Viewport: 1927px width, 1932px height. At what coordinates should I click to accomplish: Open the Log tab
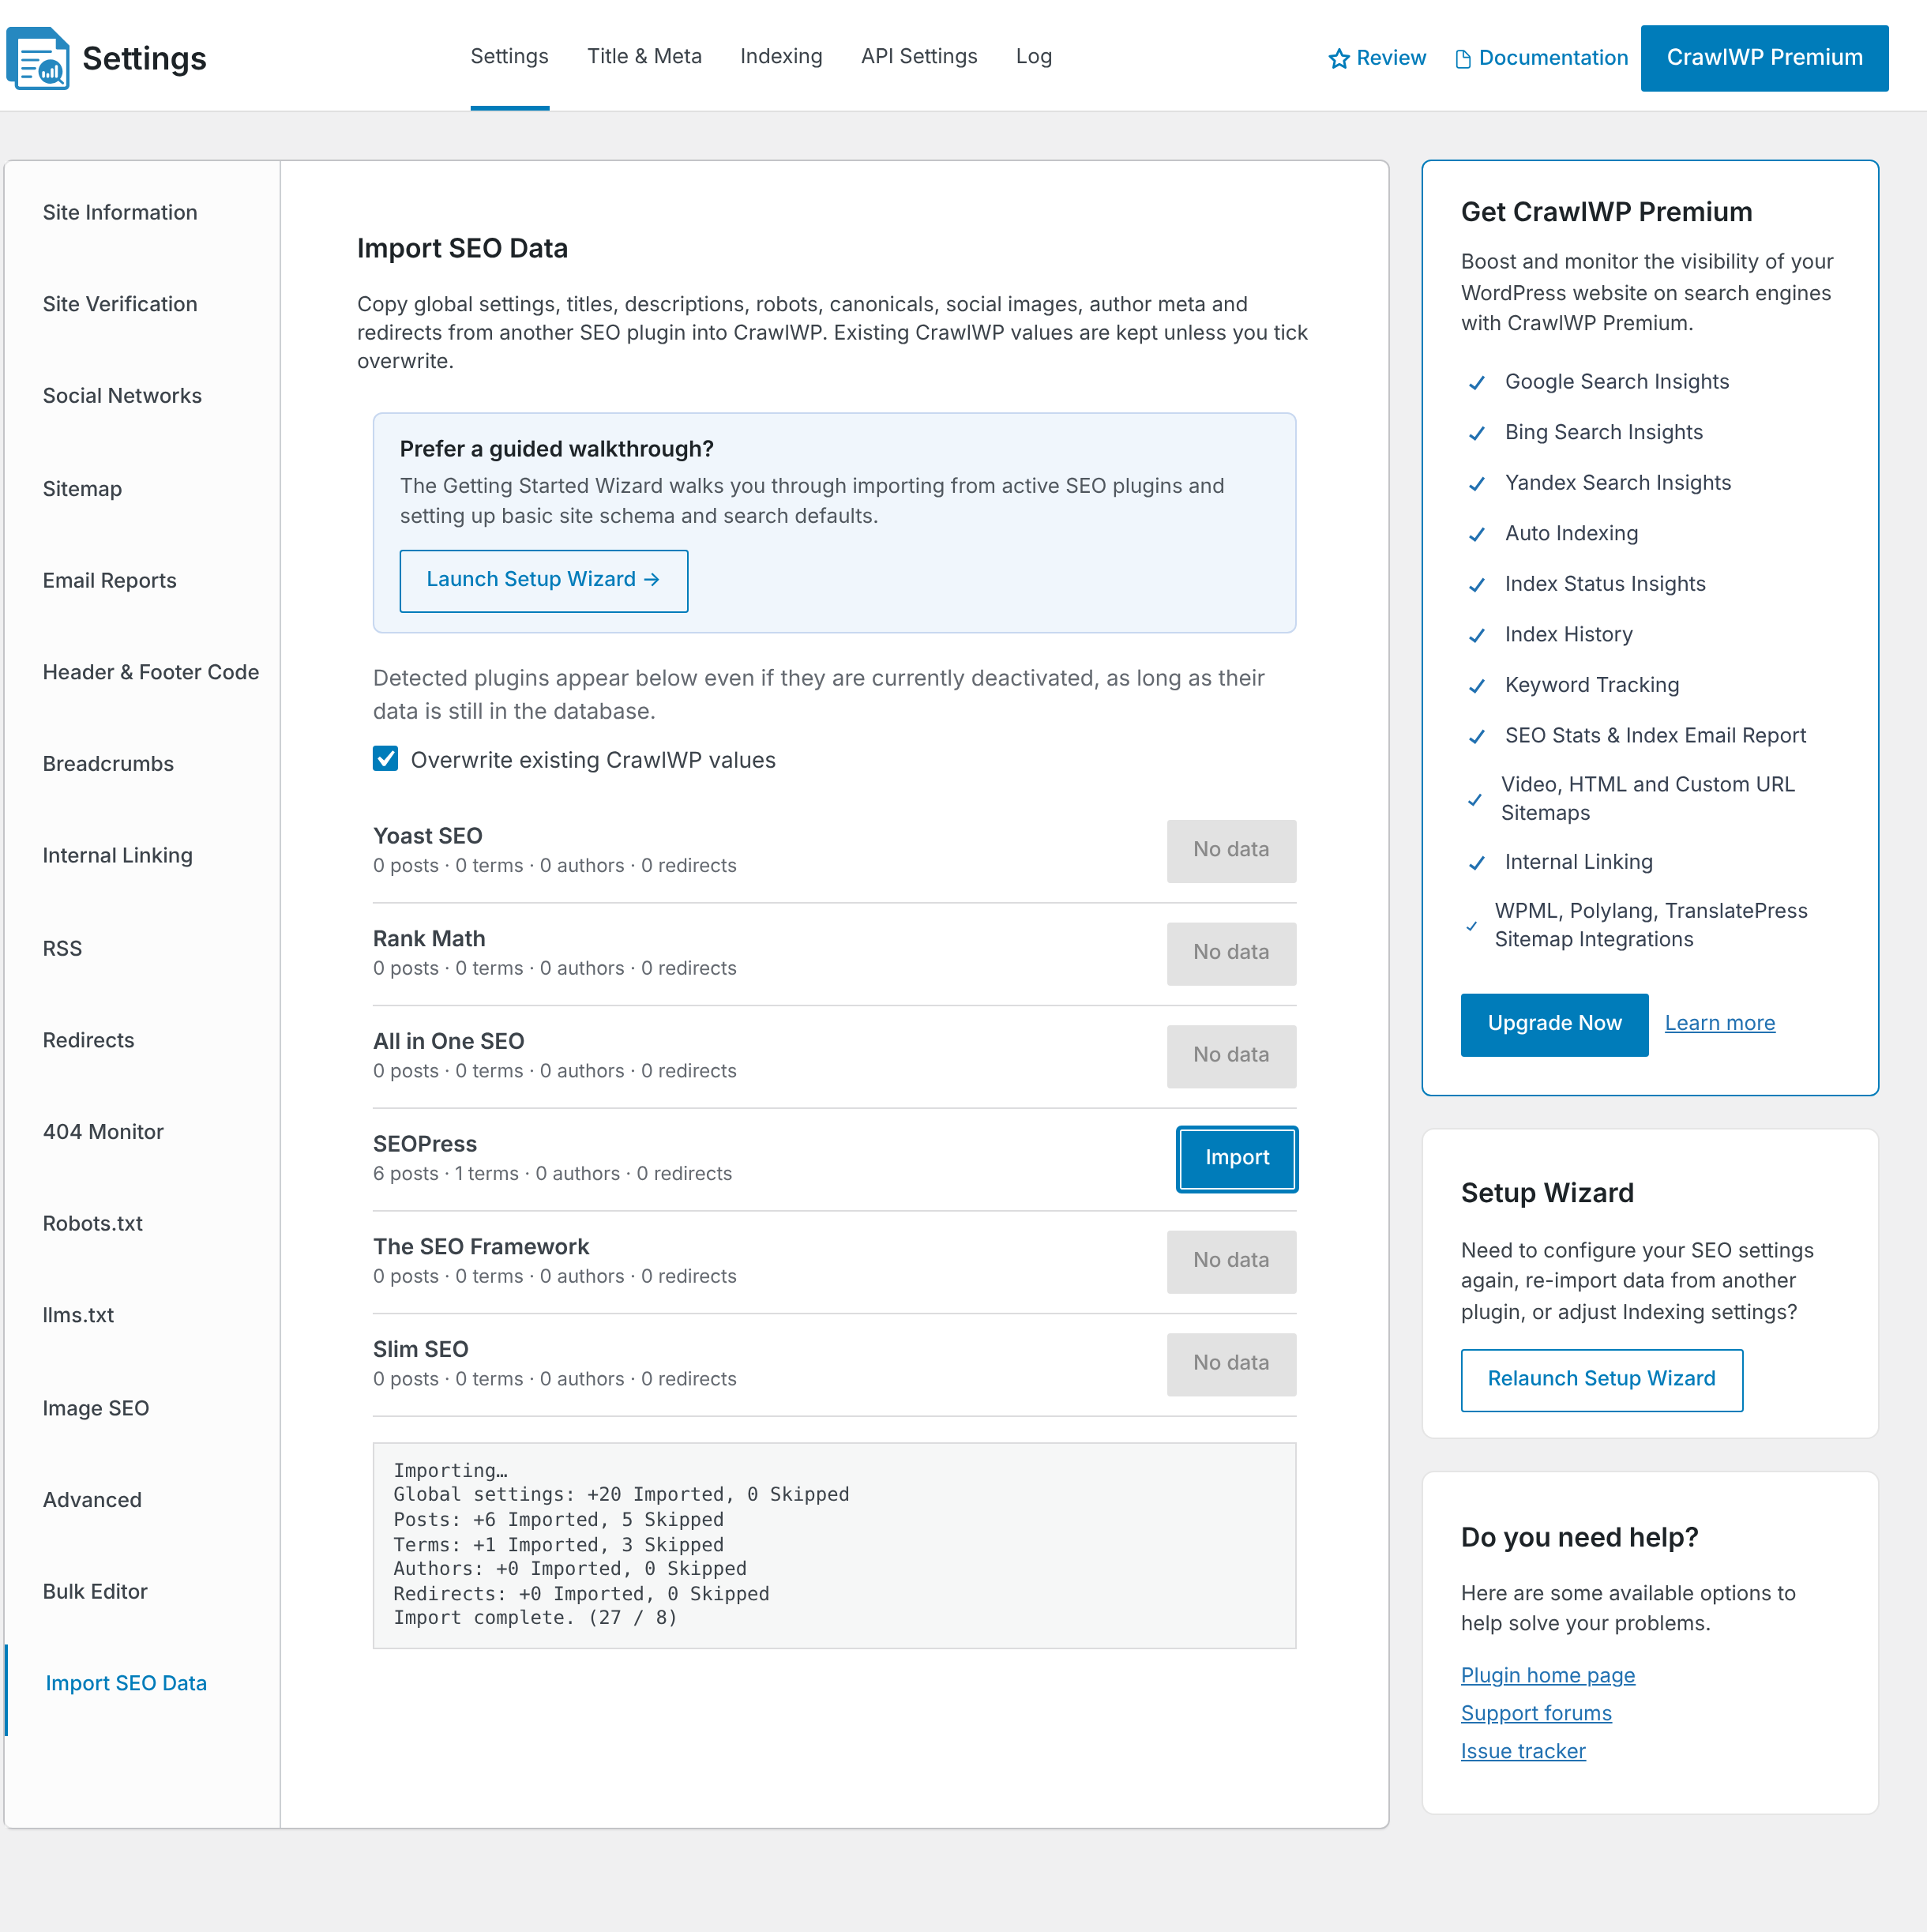point(1033,56)
